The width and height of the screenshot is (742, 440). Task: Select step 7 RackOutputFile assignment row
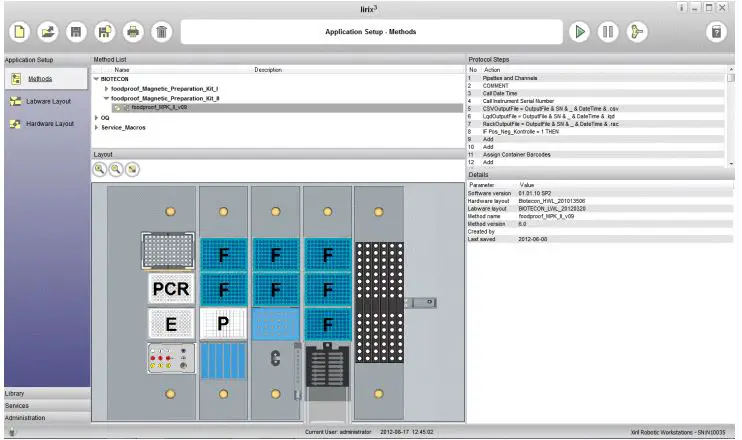point(596,124)
